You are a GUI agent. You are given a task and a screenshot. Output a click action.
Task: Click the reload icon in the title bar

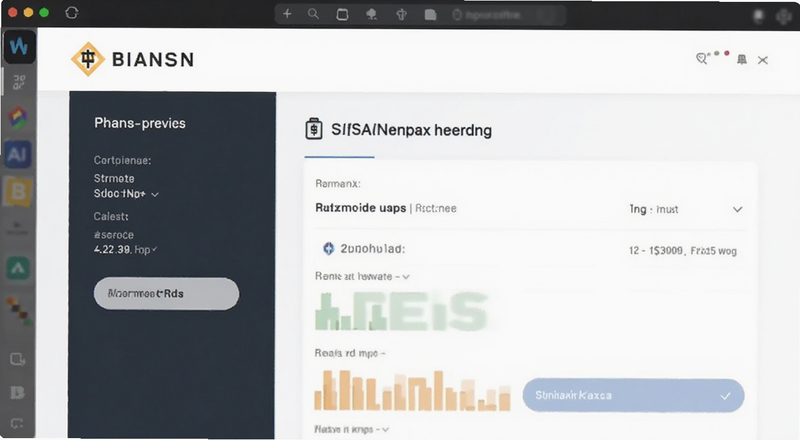click(x=71, y=13)
